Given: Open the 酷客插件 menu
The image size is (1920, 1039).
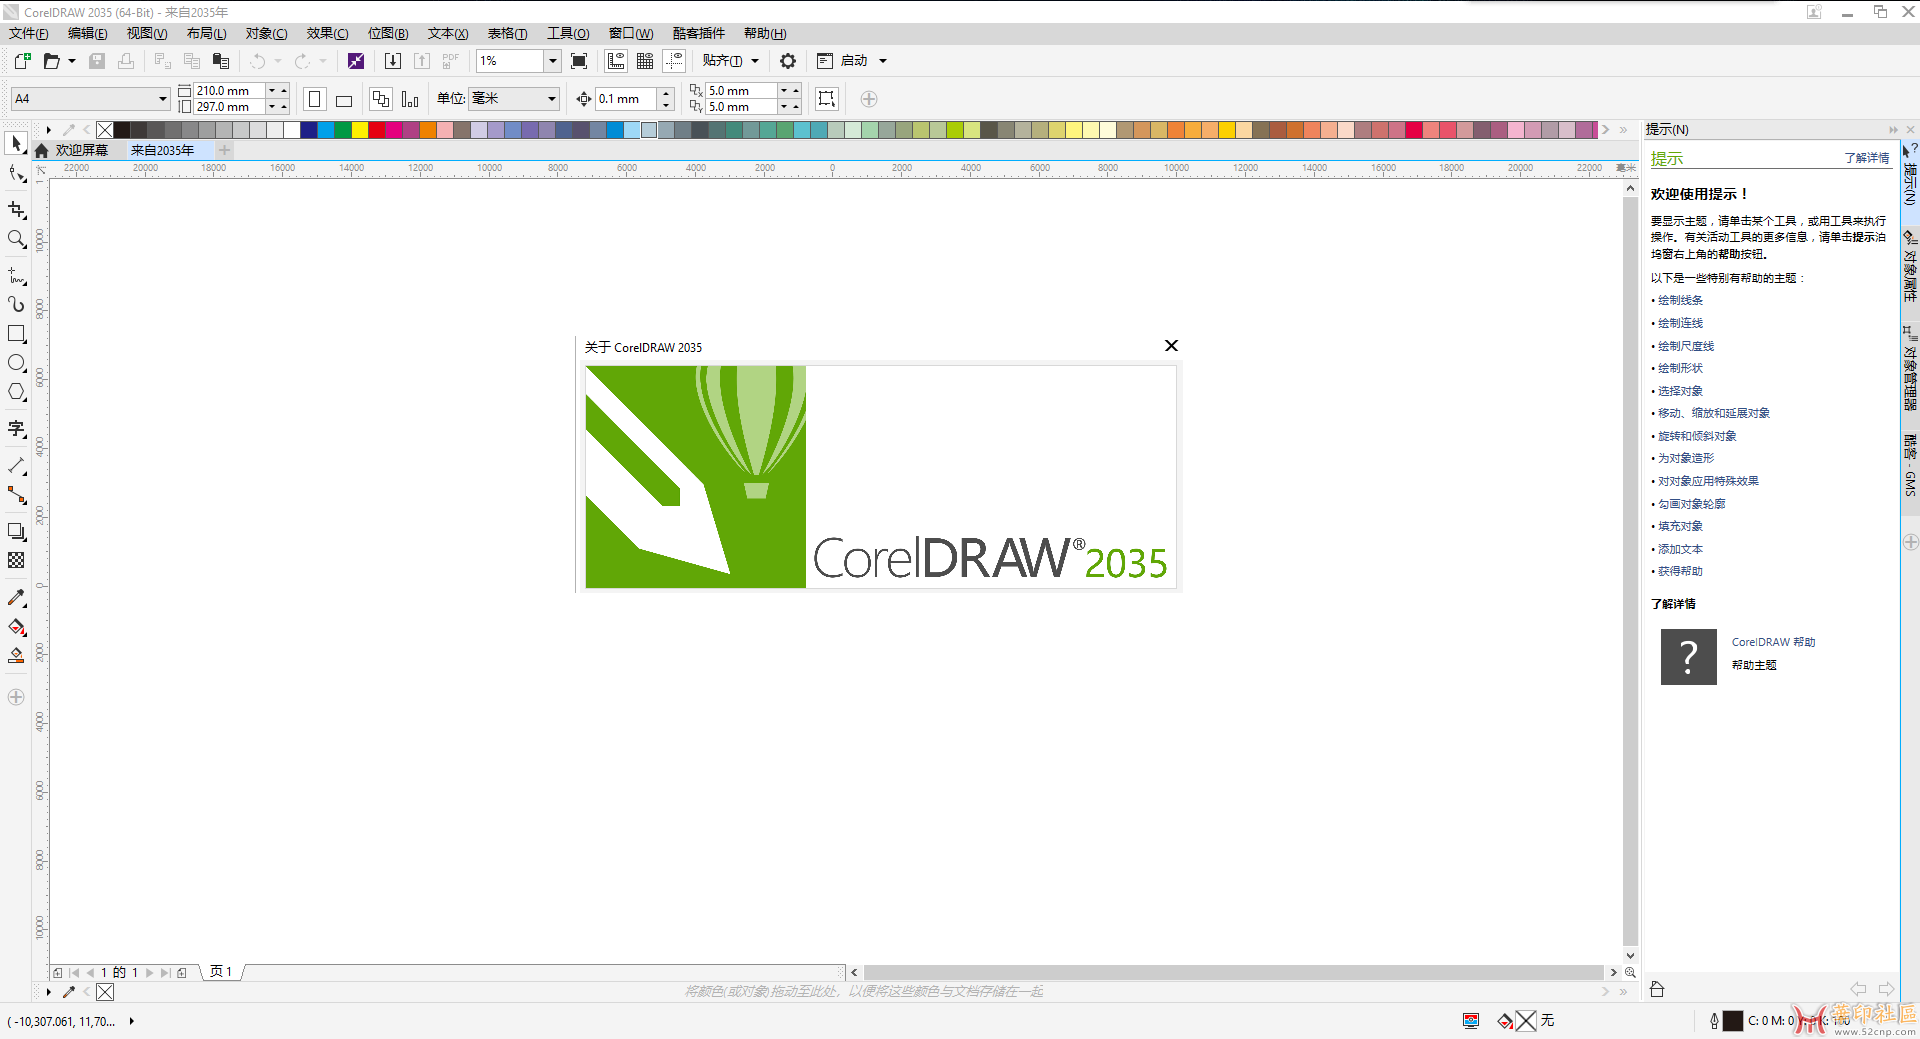Looking at the screenshot, I should click(x=699, y=34).
